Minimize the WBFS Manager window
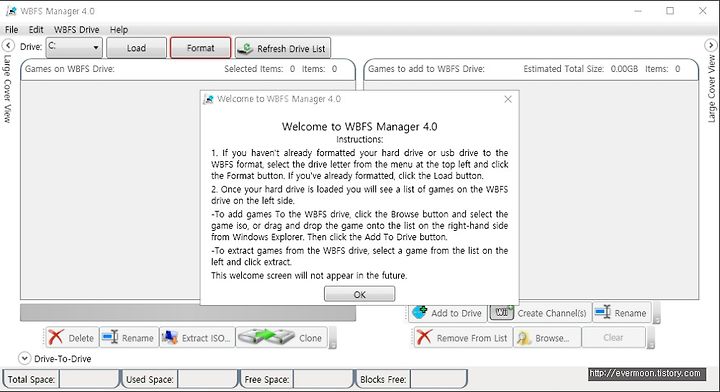The width and height of the screenshot is (720, 392). coord(638,11)
